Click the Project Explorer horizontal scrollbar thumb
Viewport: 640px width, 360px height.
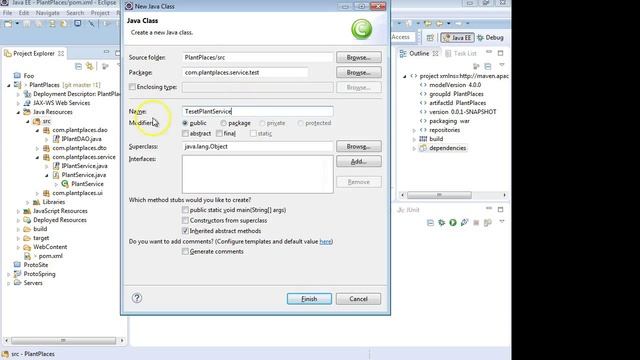[x=63, y=340]
